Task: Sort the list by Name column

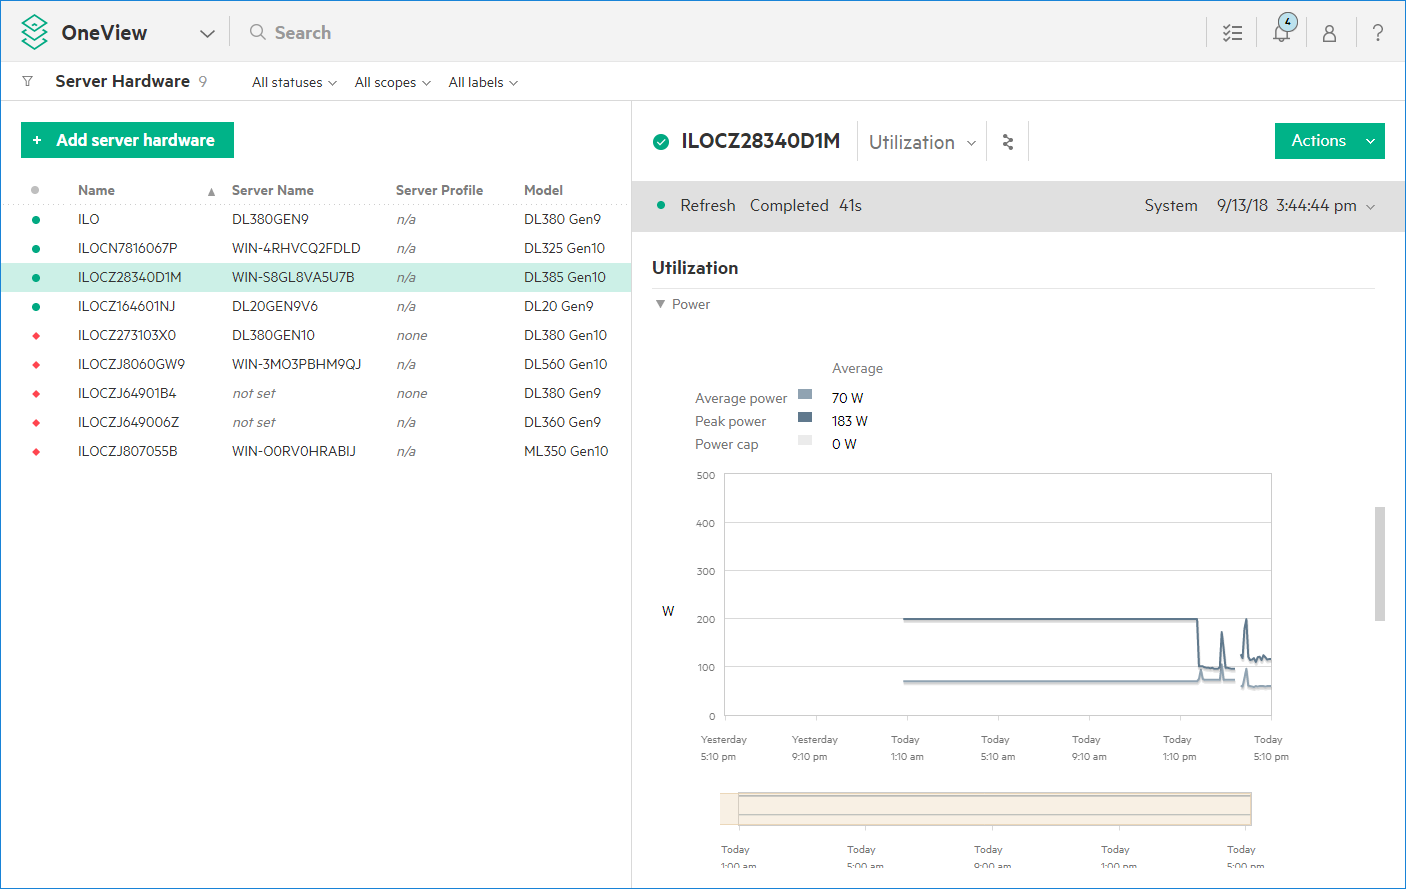Action: click(97, 190)
